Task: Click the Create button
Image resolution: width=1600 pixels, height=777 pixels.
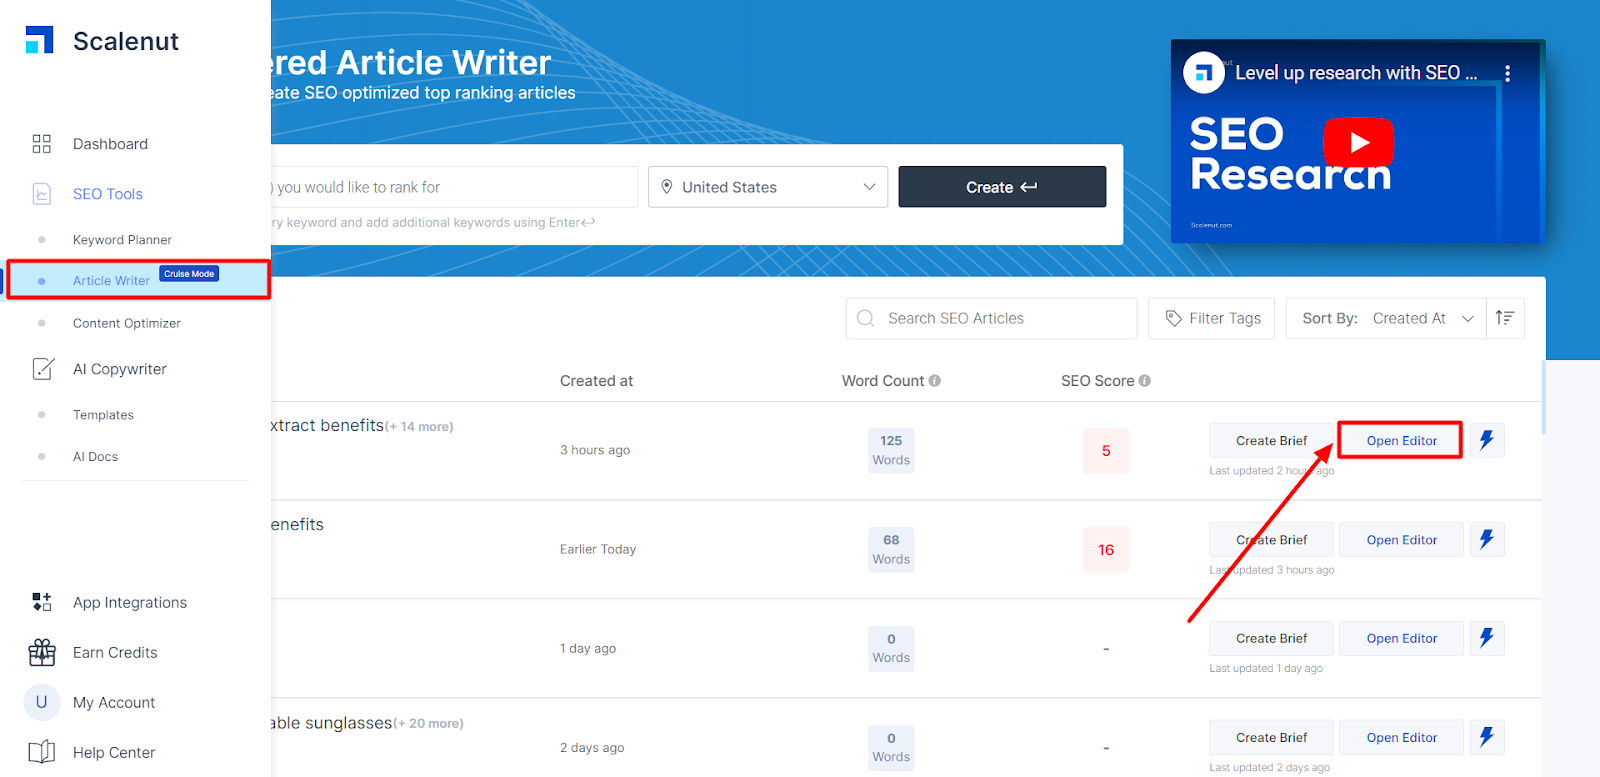Action: tap(1002, 187)
